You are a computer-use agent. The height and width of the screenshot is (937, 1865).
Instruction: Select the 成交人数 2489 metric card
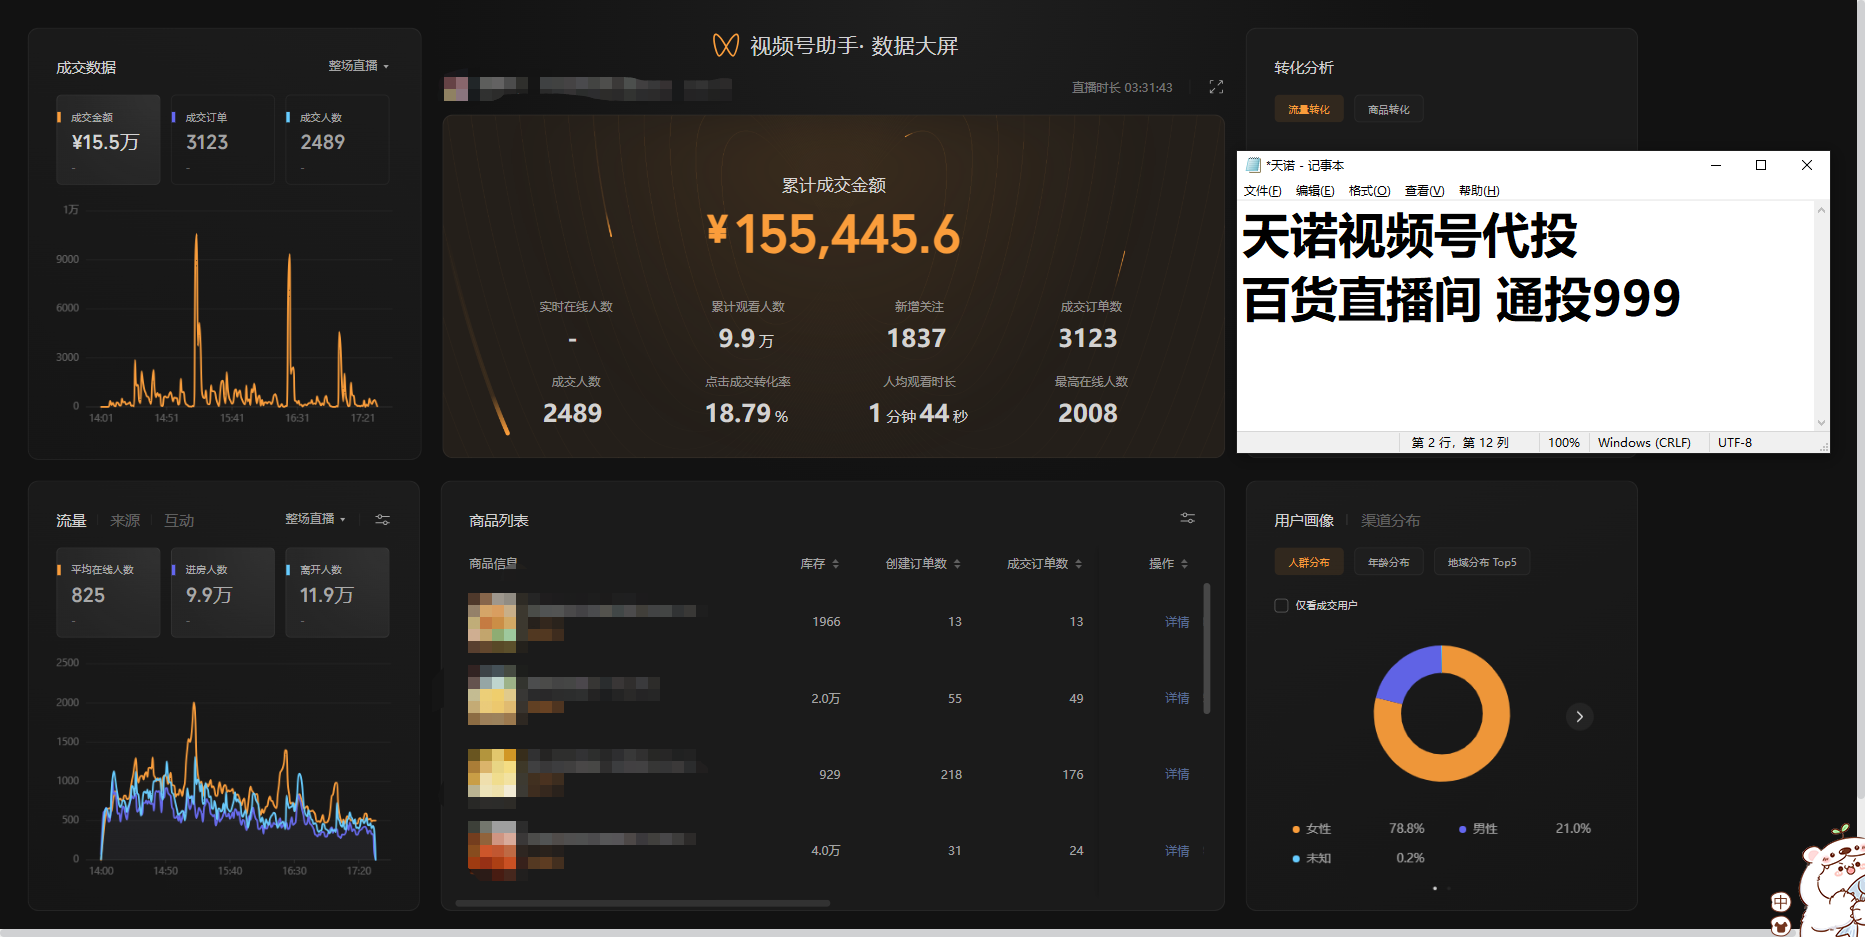coord(337,140)
